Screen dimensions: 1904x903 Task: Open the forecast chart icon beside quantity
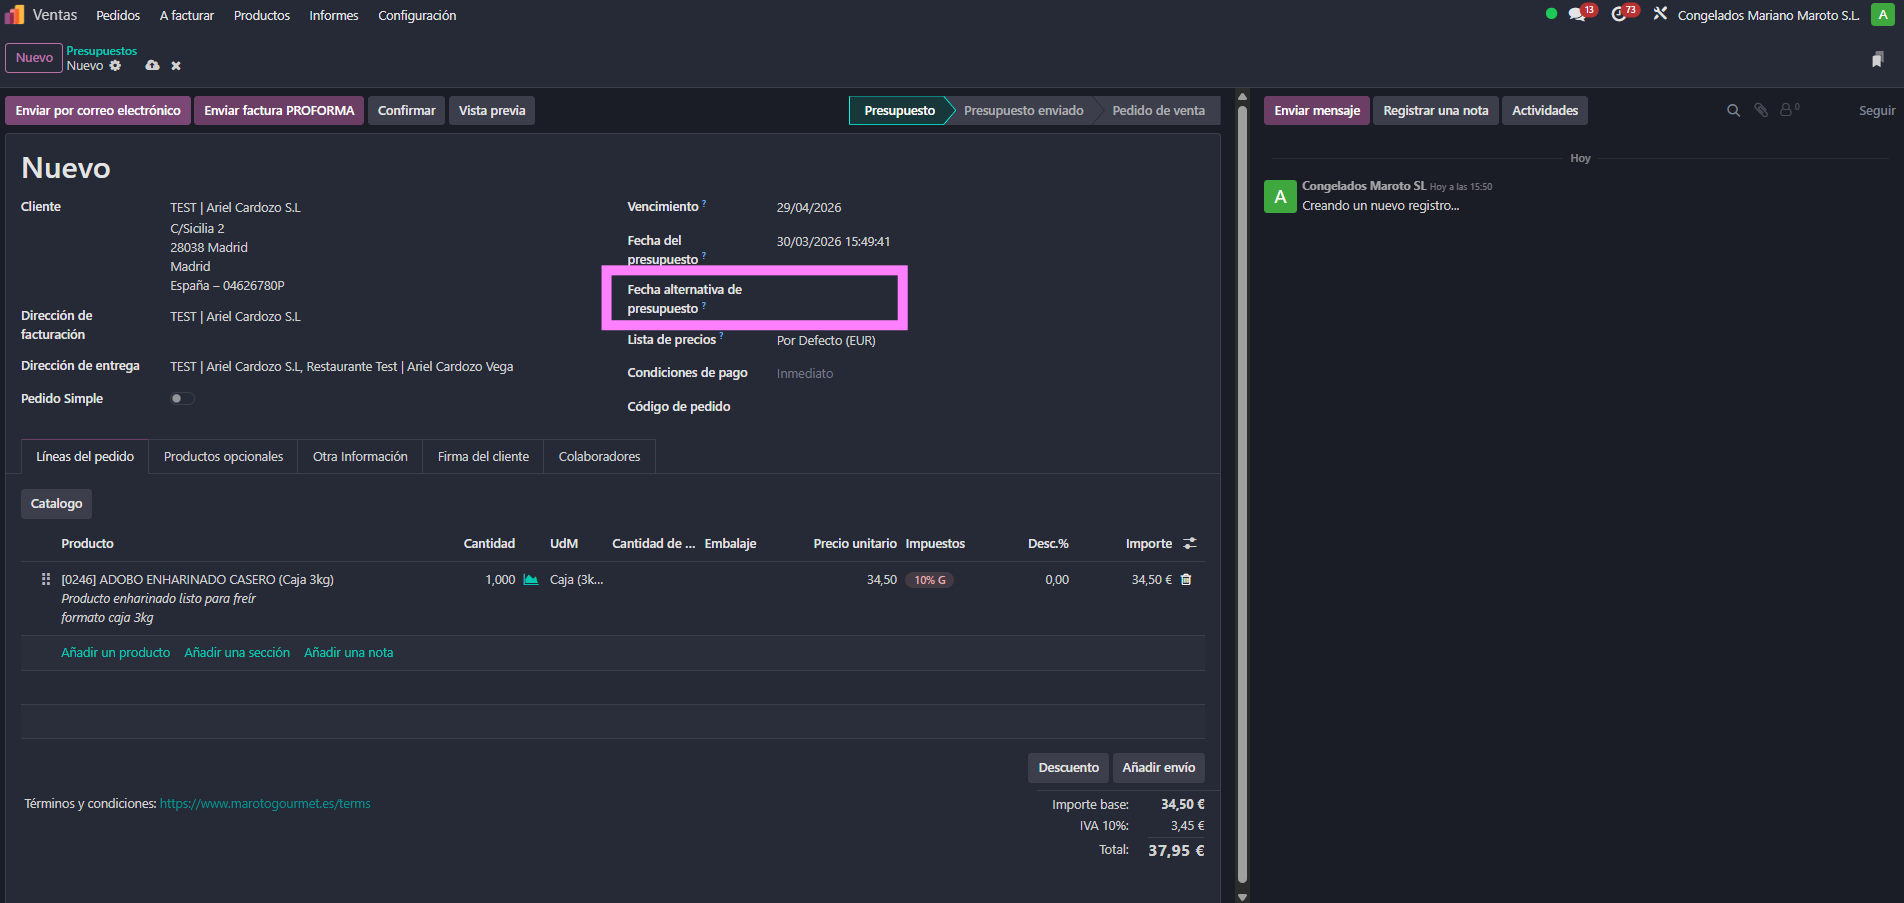[x=531, y=580]
